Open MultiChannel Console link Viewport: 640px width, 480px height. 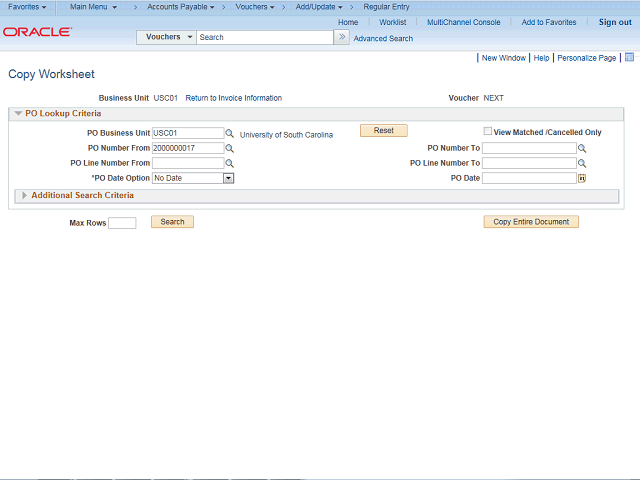464,22
